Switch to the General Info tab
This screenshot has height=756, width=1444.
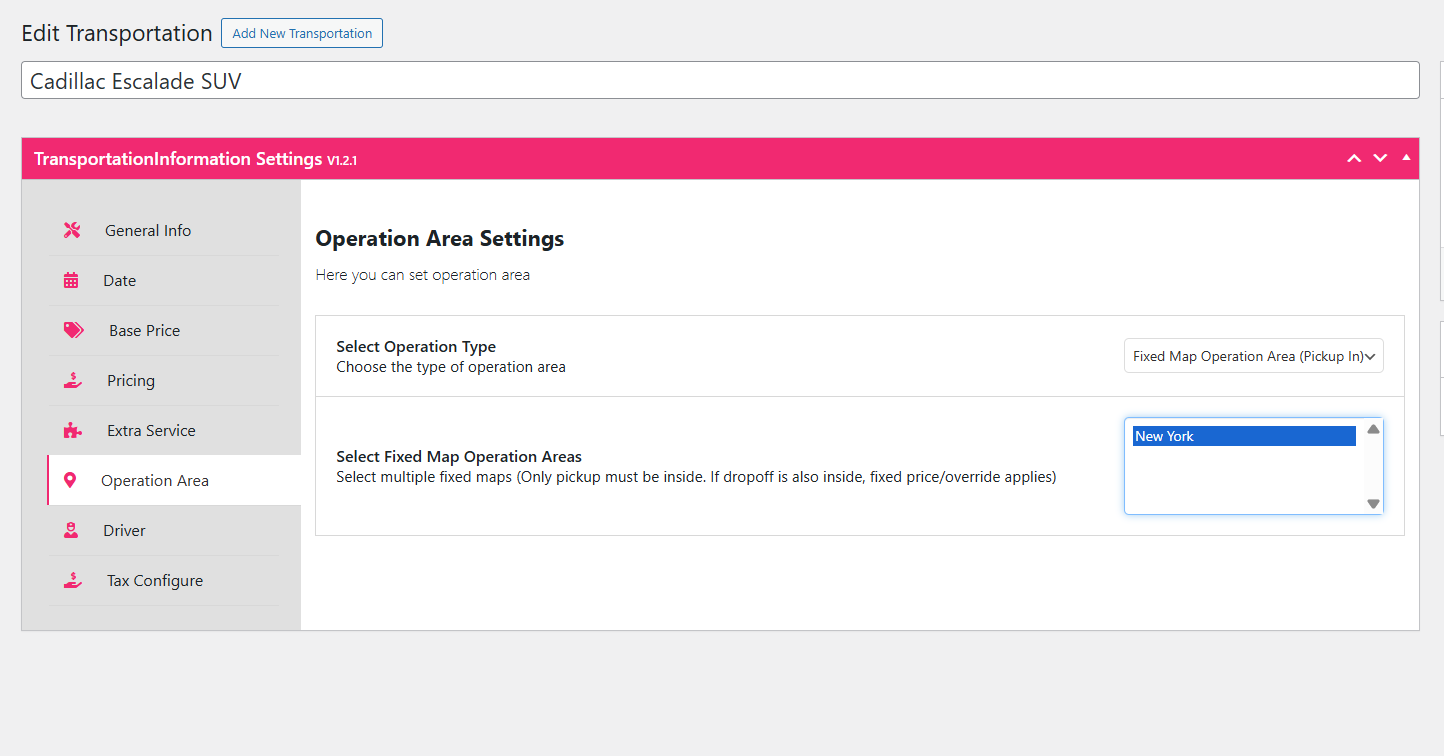pyautogui.click(x=148, y=230)
